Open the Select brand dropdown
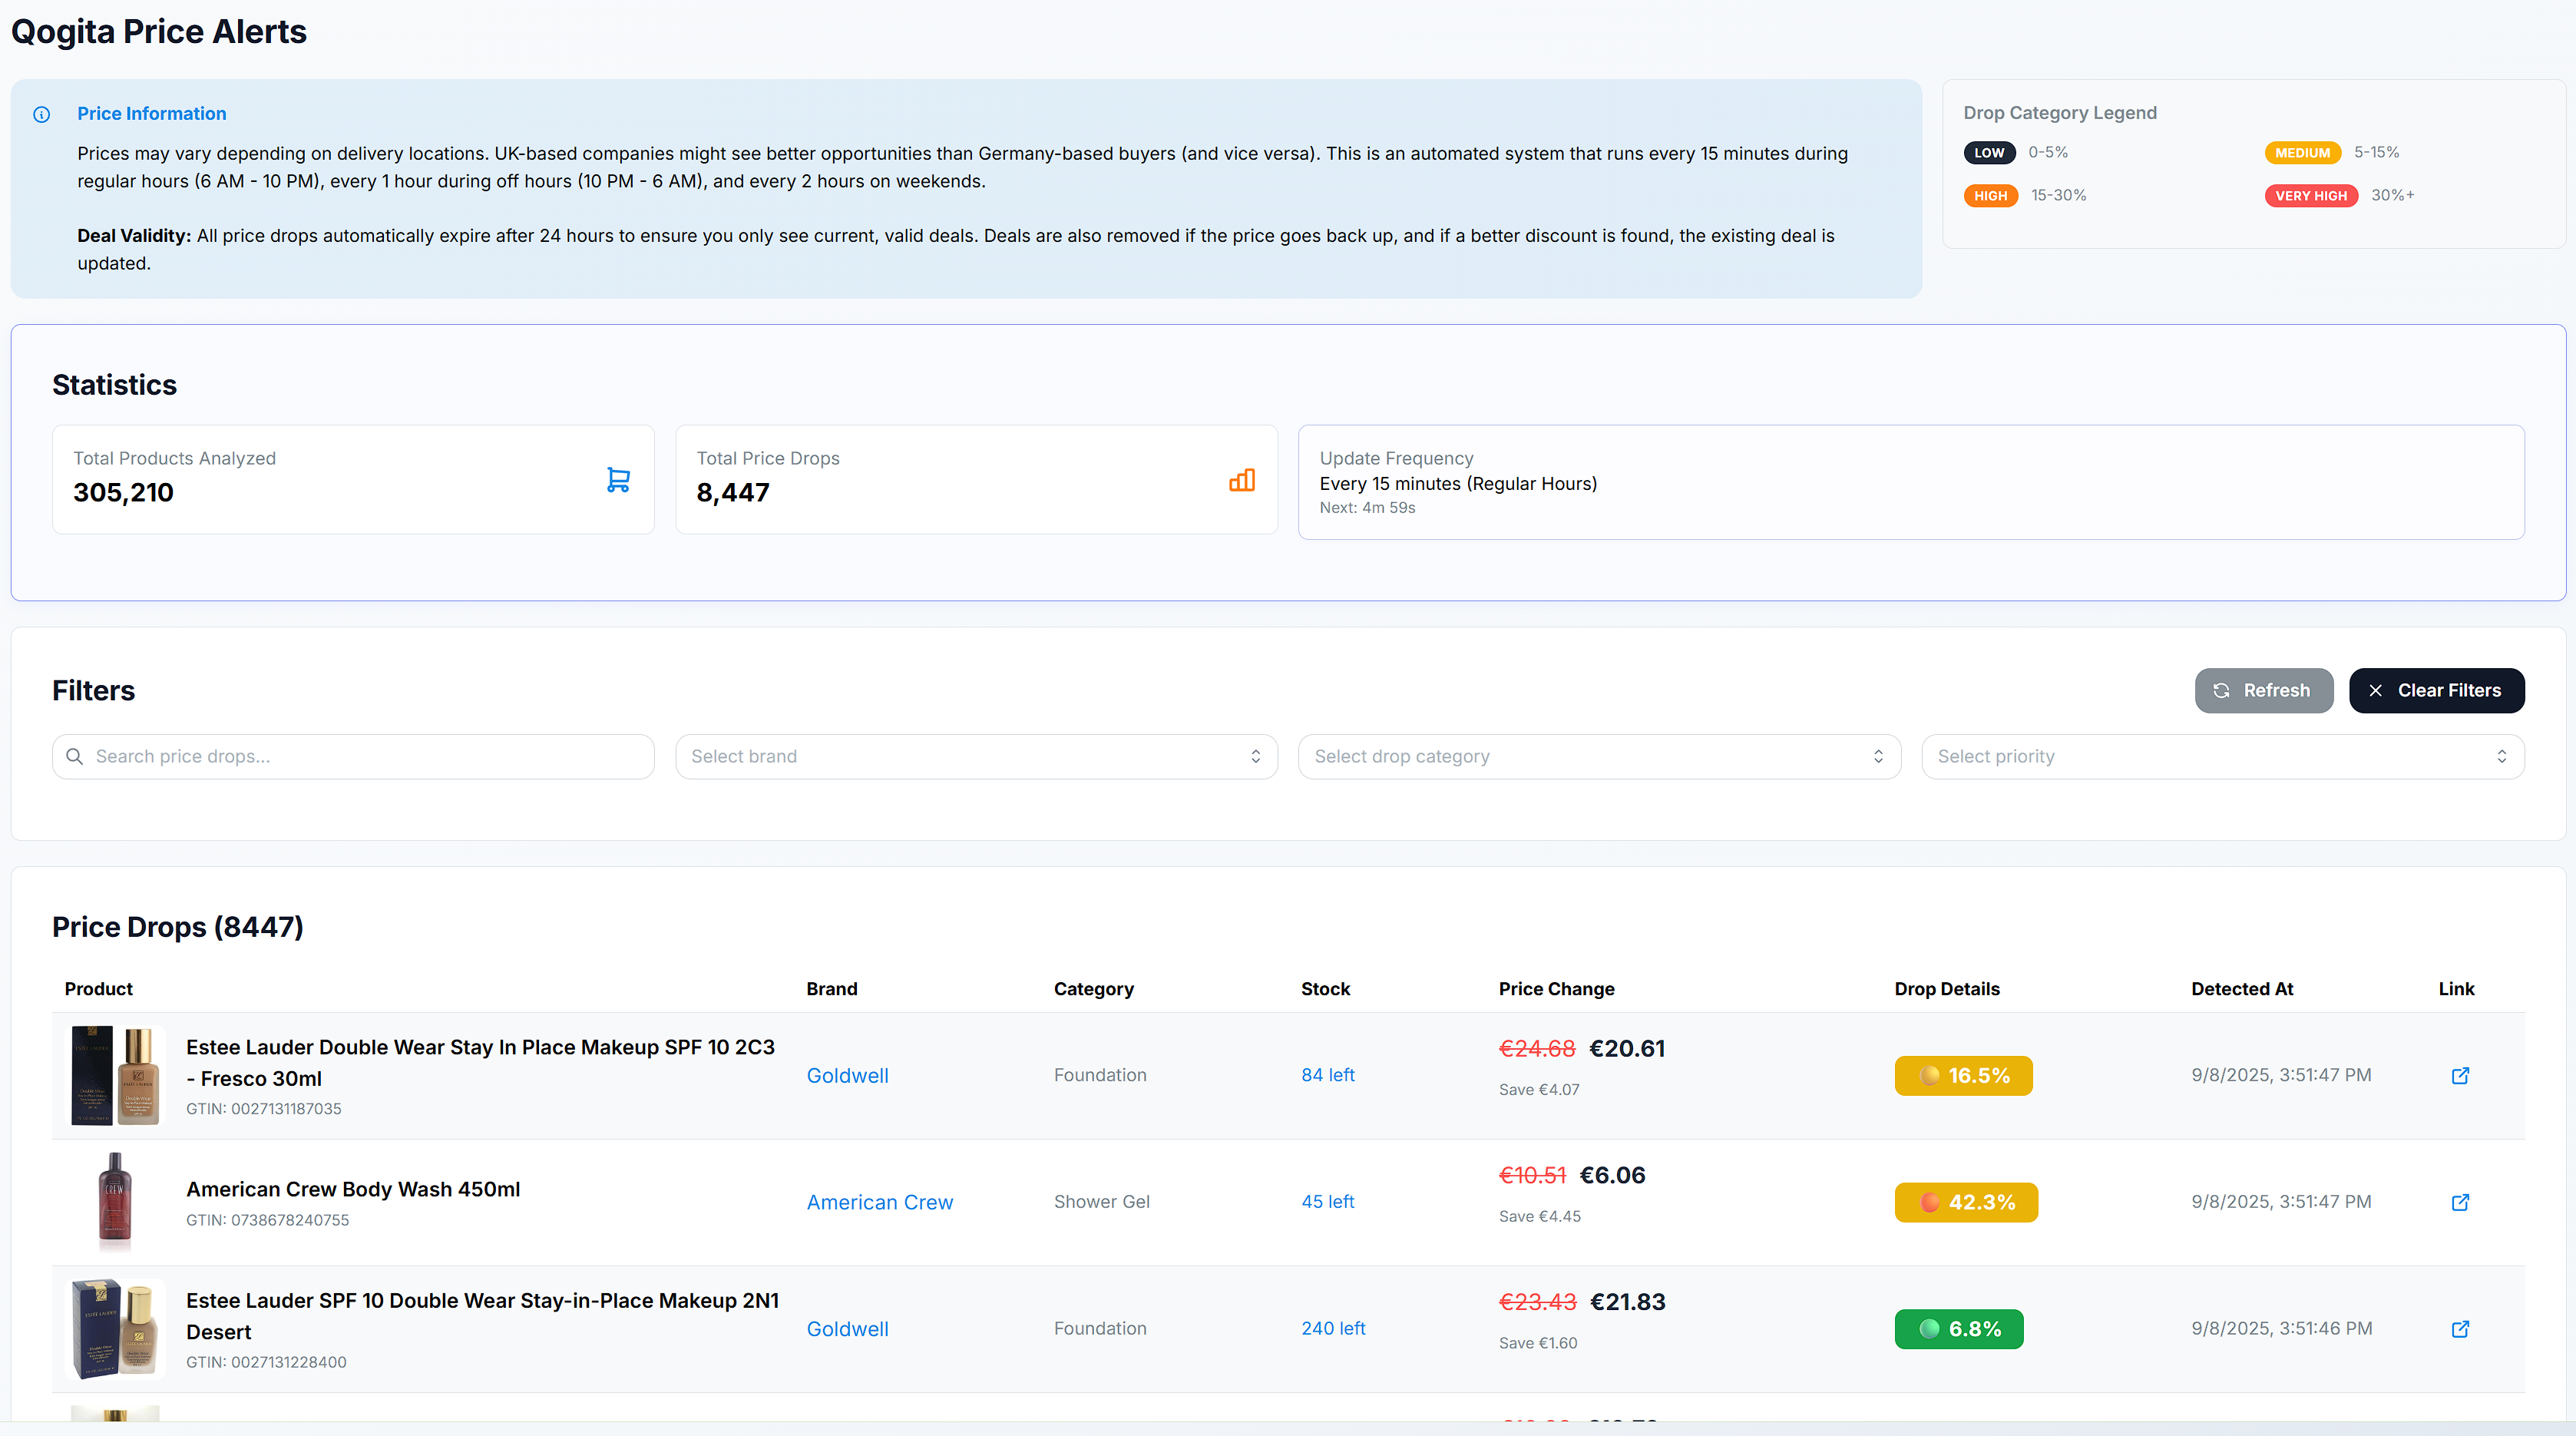The image size is (2576, 1436). tap(976, 757)
